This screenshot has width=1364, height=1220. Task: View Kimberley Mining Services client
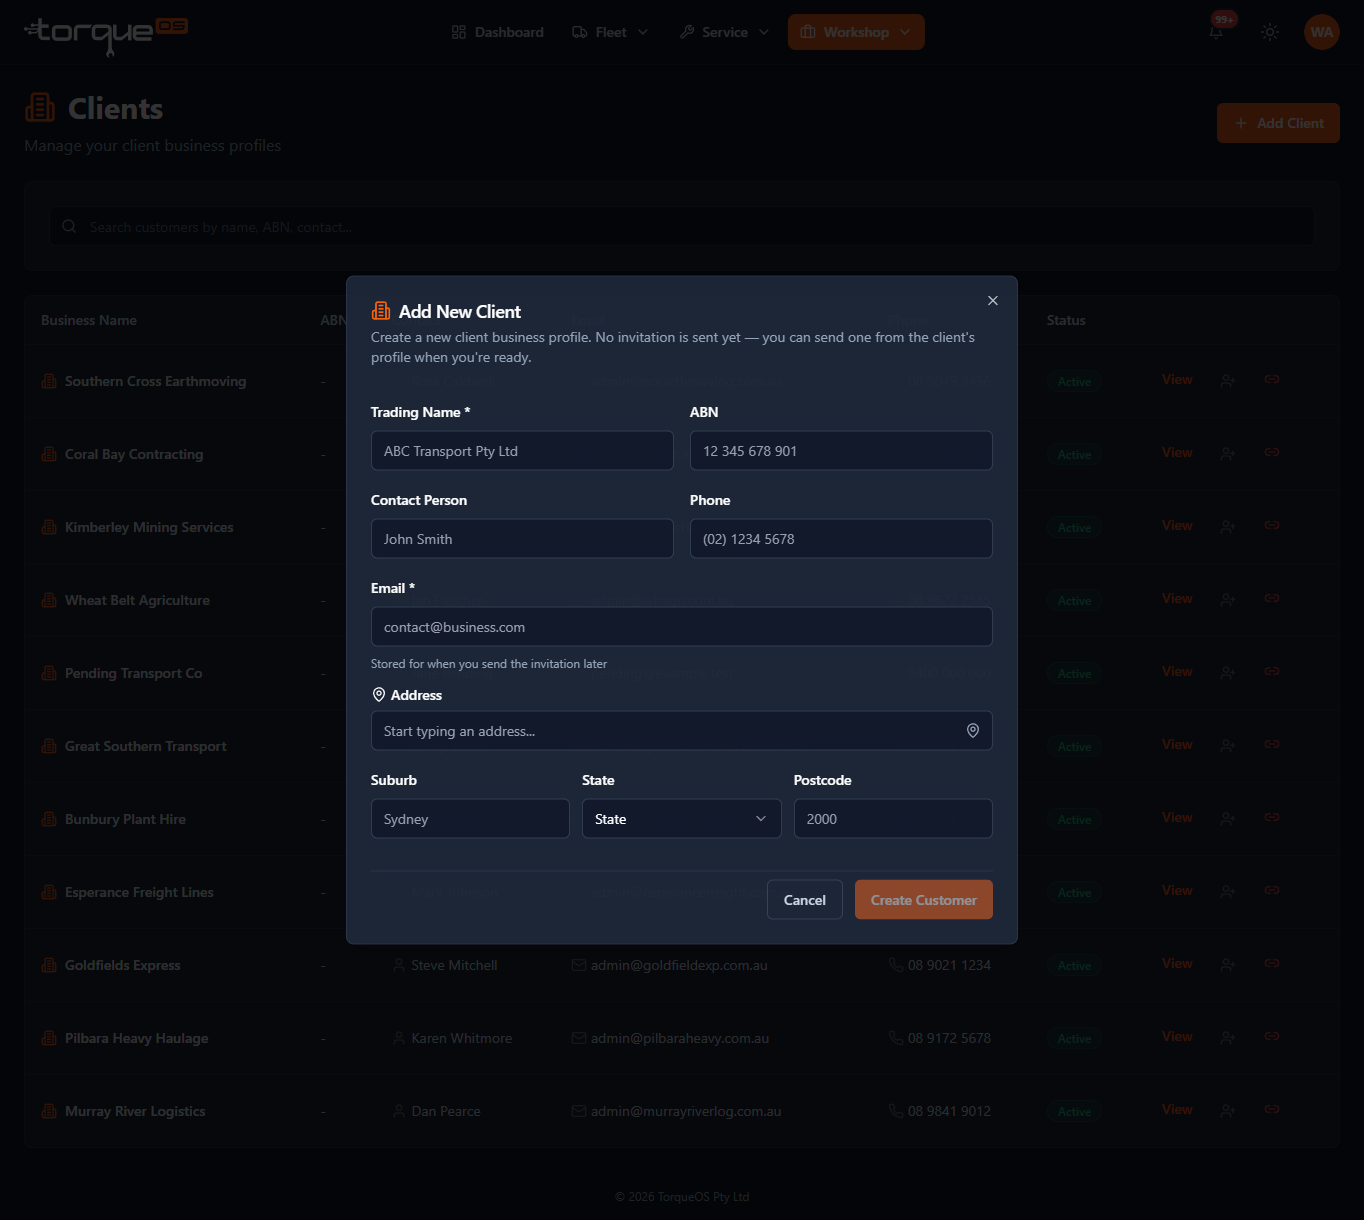pos(1177,526)
